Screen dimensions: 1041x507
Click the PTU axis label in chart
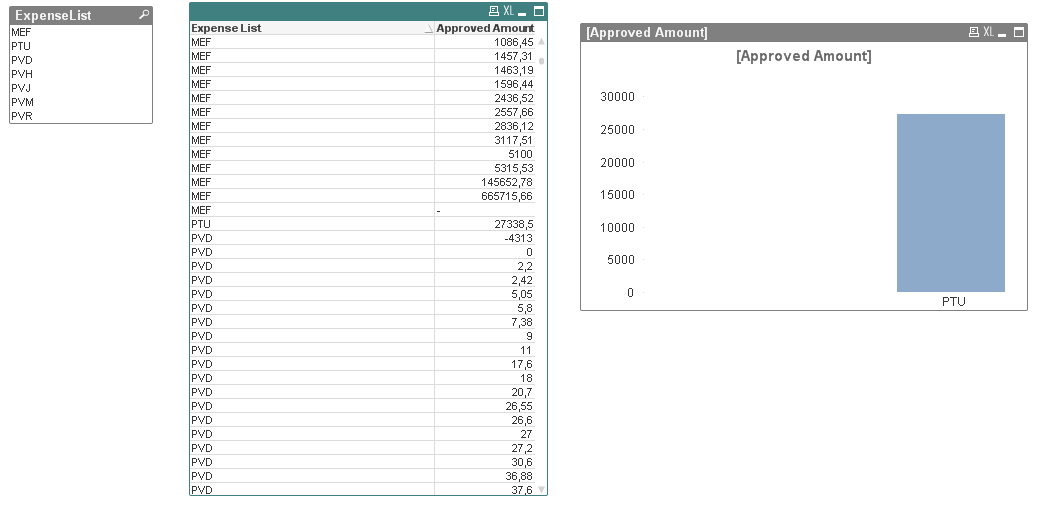[953, 301]
